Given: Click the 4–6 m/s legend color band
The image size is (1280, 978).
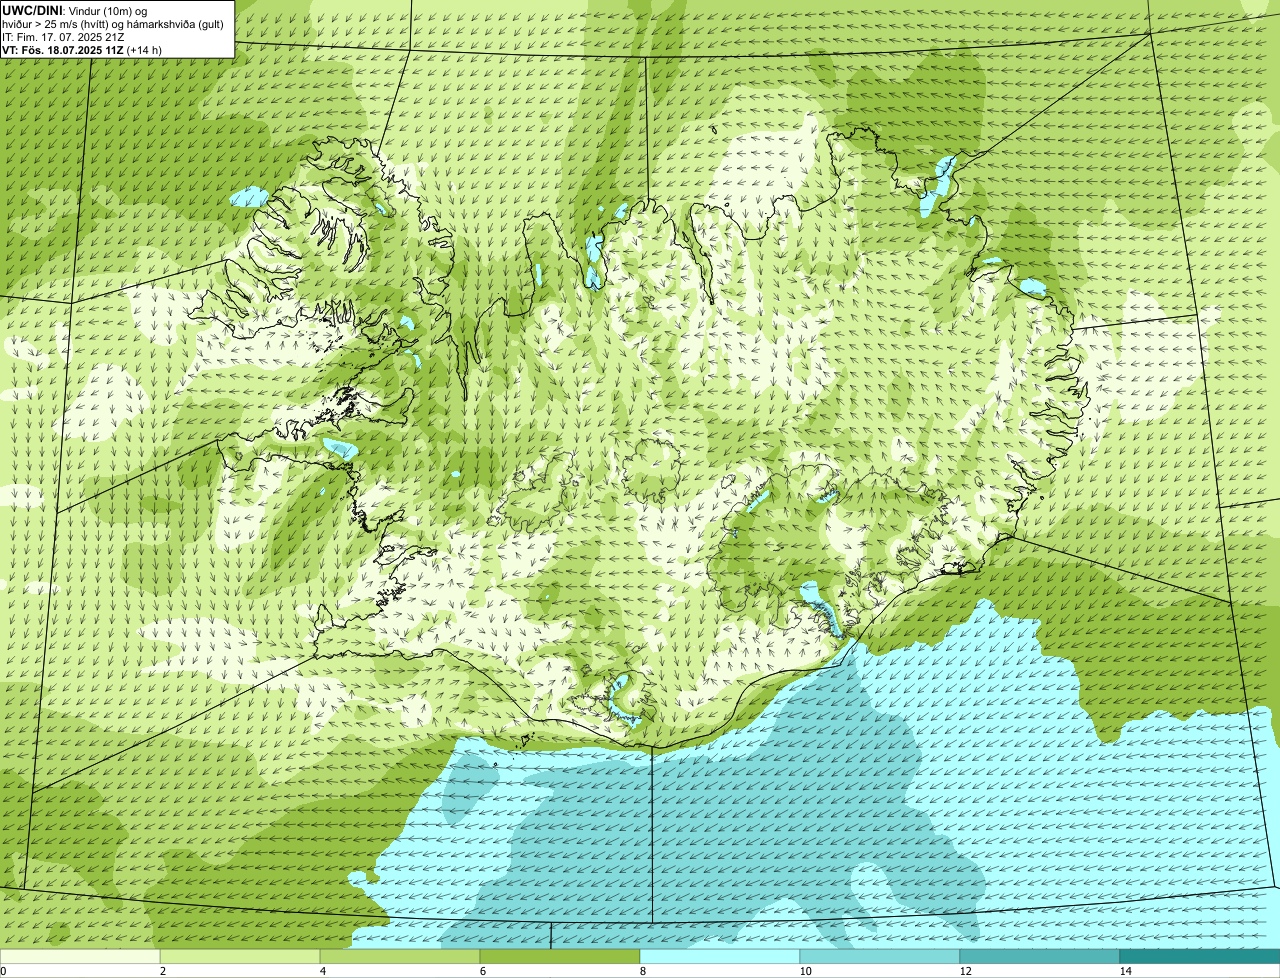Looking at the screenshot, I should coord(400,957).
